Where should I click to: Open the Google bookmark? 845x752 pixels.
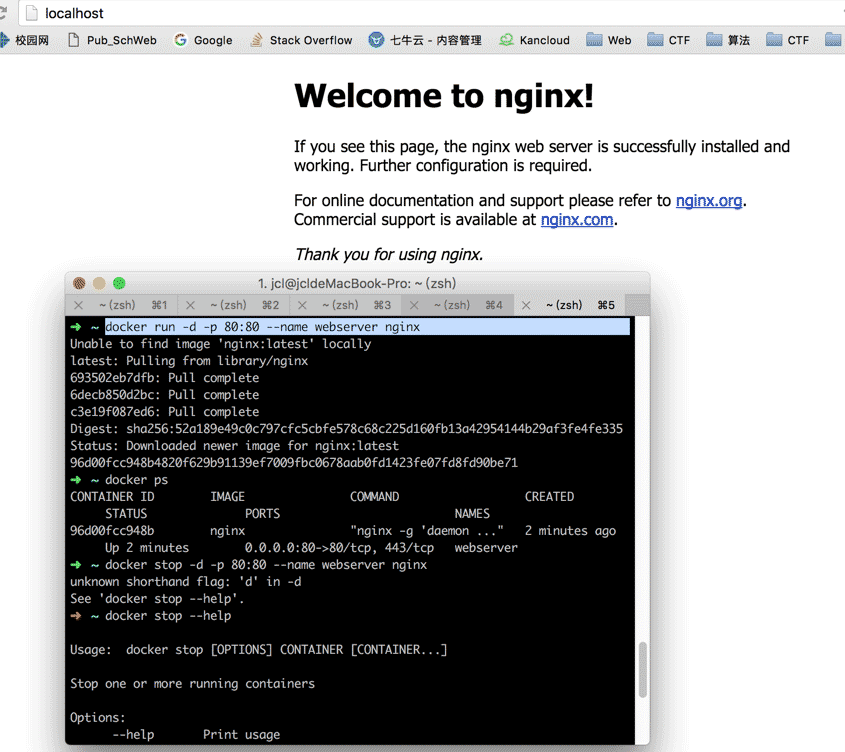point(203,40)
